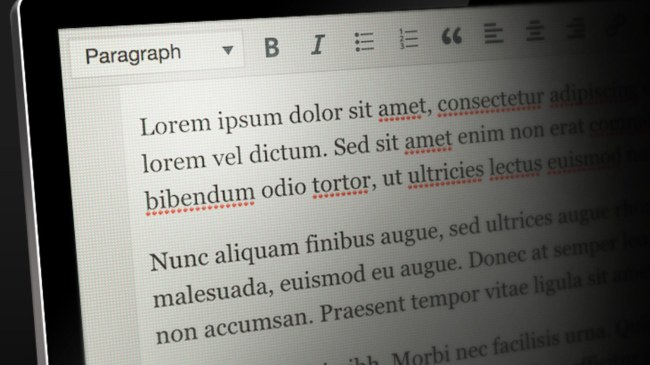Viewport: 650px width, 365px height.
Task: Apply blockquote formatting
Action: tap(451, 36)
